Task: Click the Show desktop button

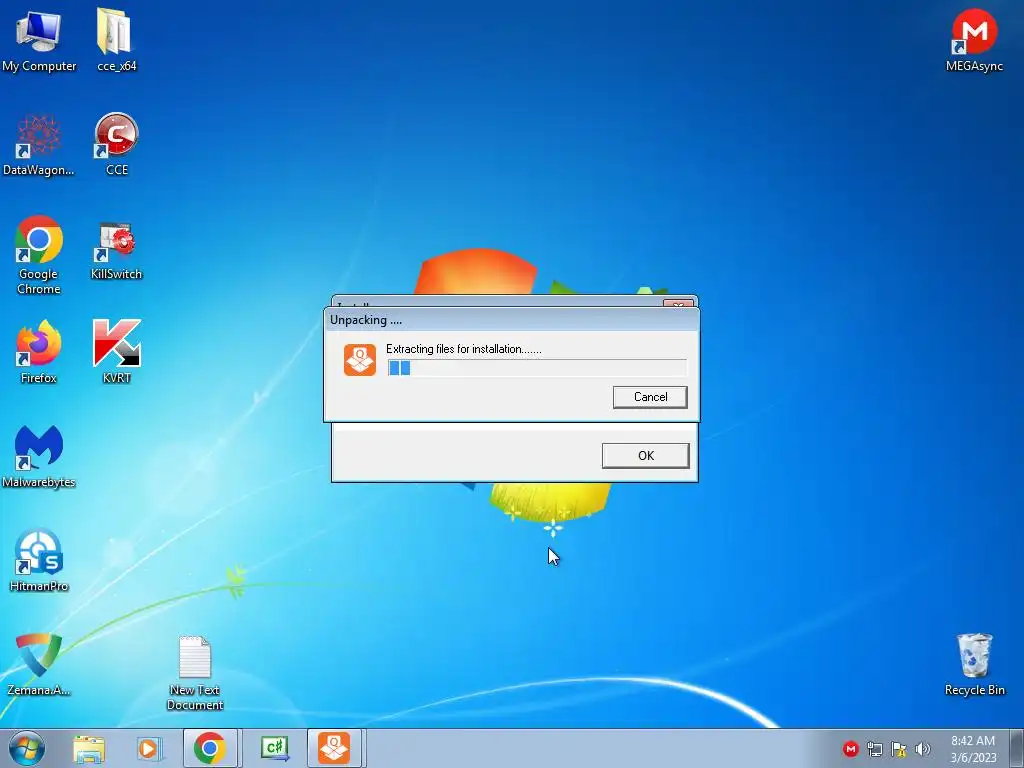Action: point(1018,748)
